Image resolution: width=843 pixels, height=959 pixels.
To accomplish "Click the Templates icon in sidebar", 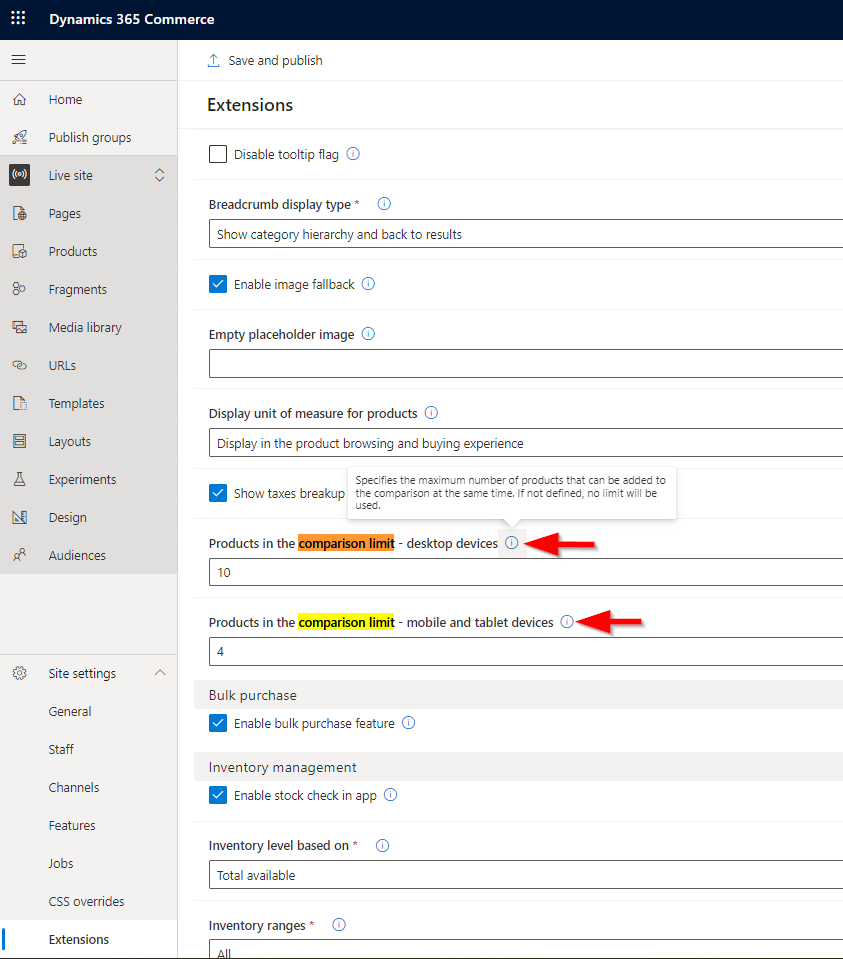I will (20, 403).
